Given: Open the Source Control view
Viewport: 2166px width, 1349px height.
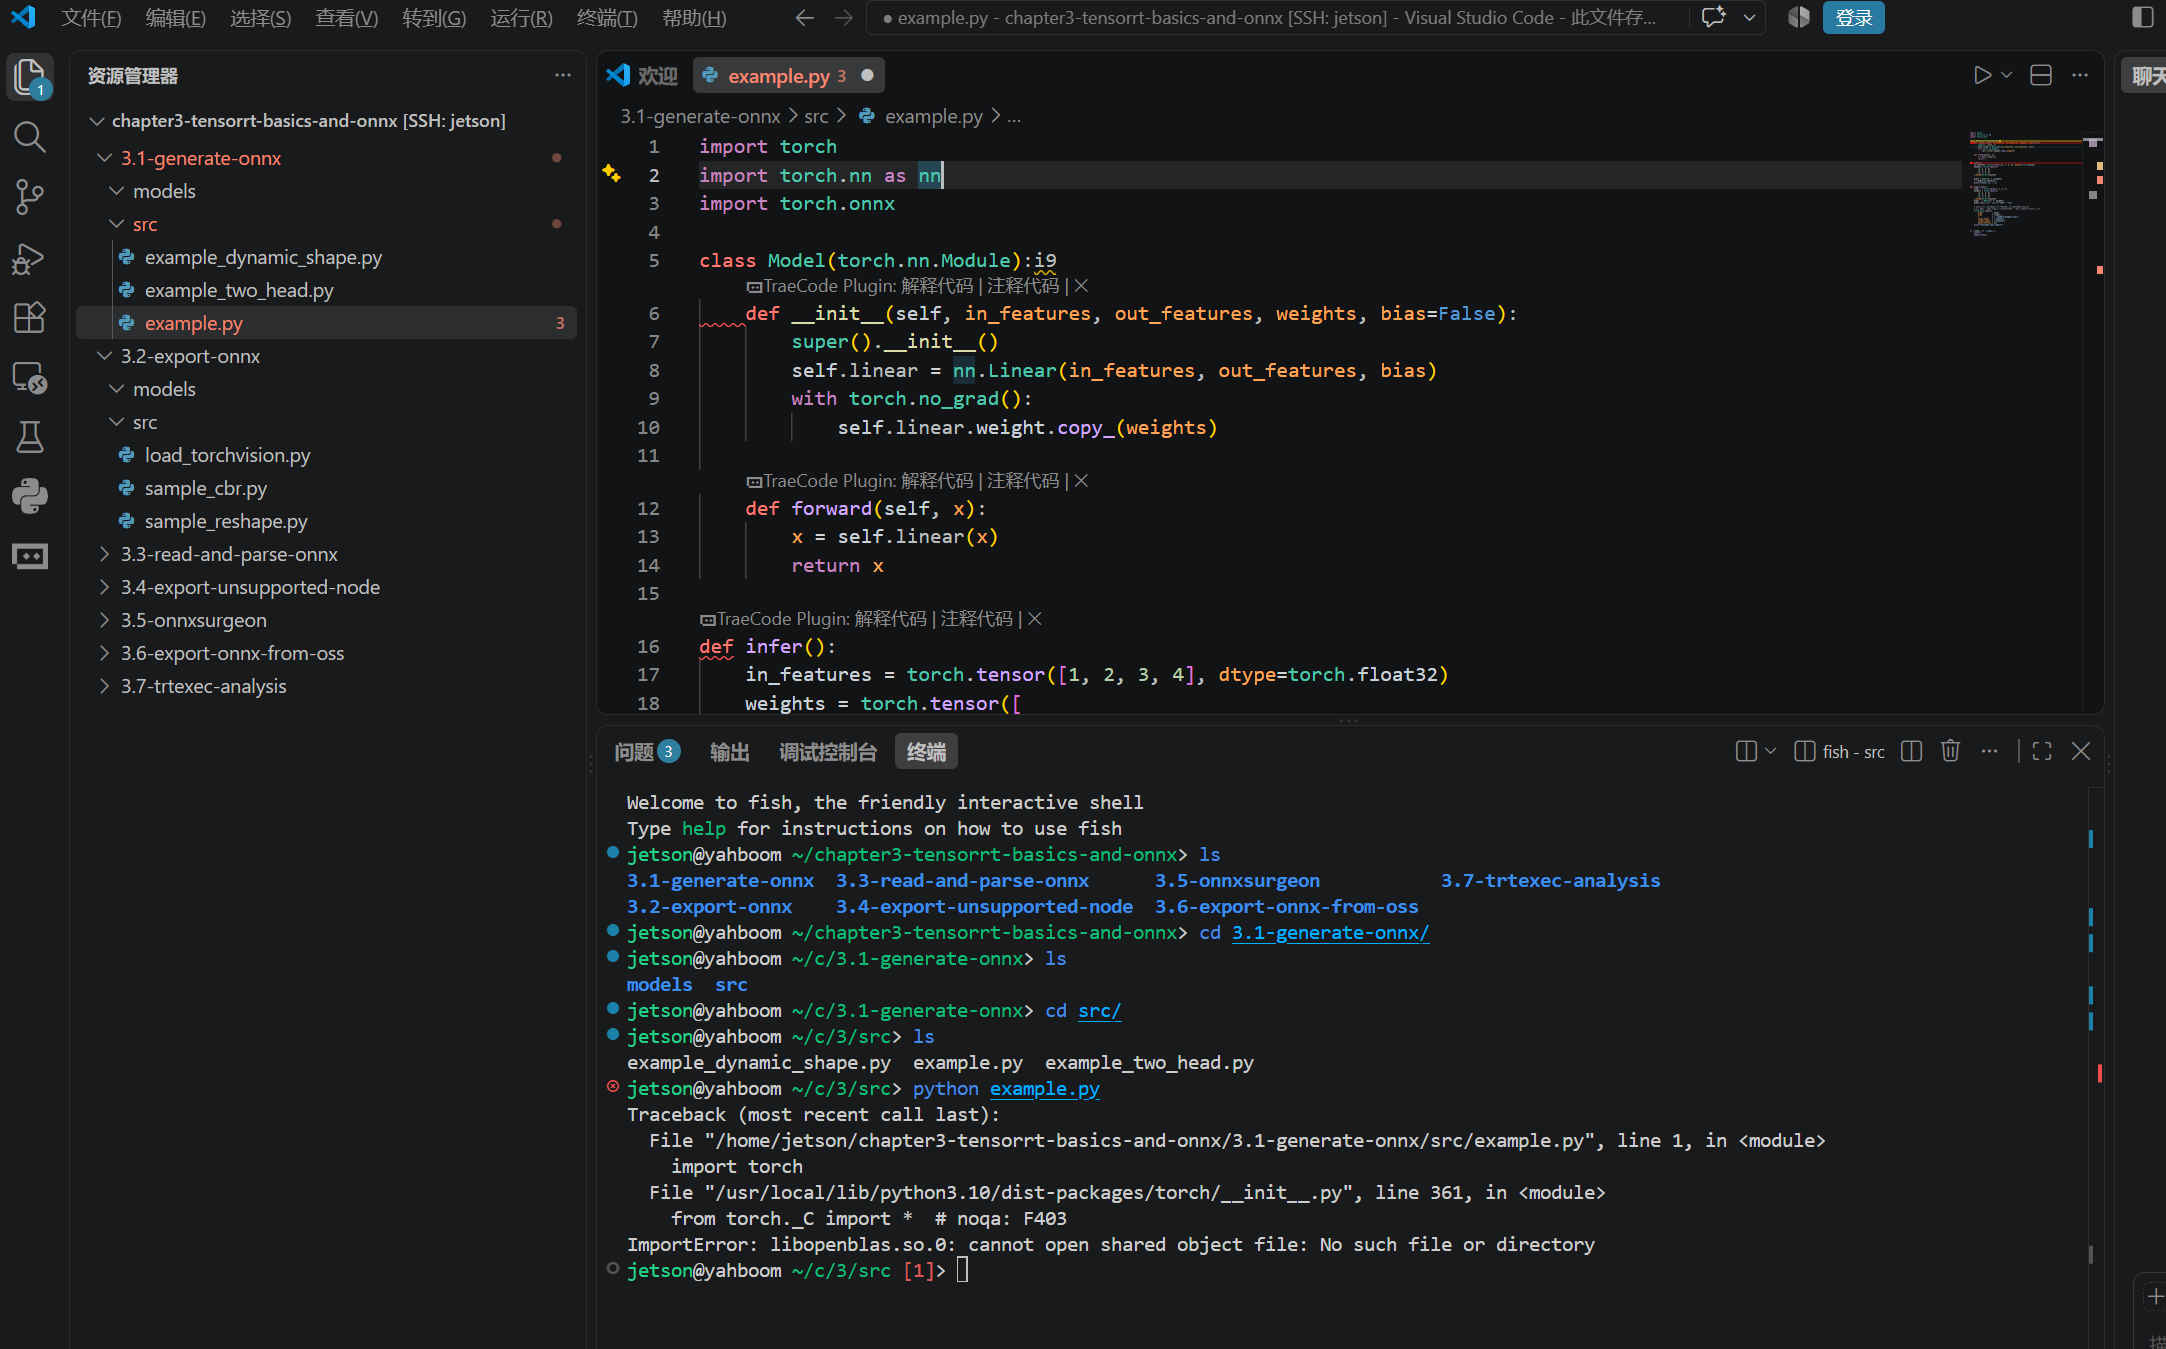Looking at the screenshot, I should (30, 197).
